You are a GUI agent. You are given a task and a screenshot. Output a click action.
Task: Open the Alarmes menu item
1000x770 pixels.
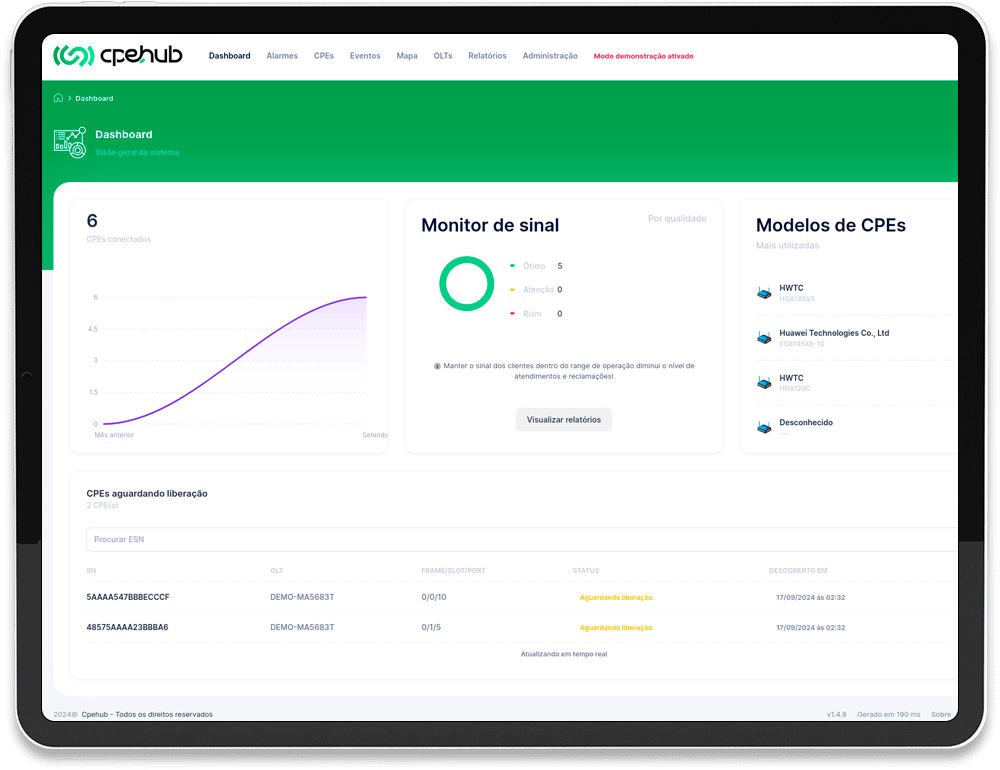point(282,56)
